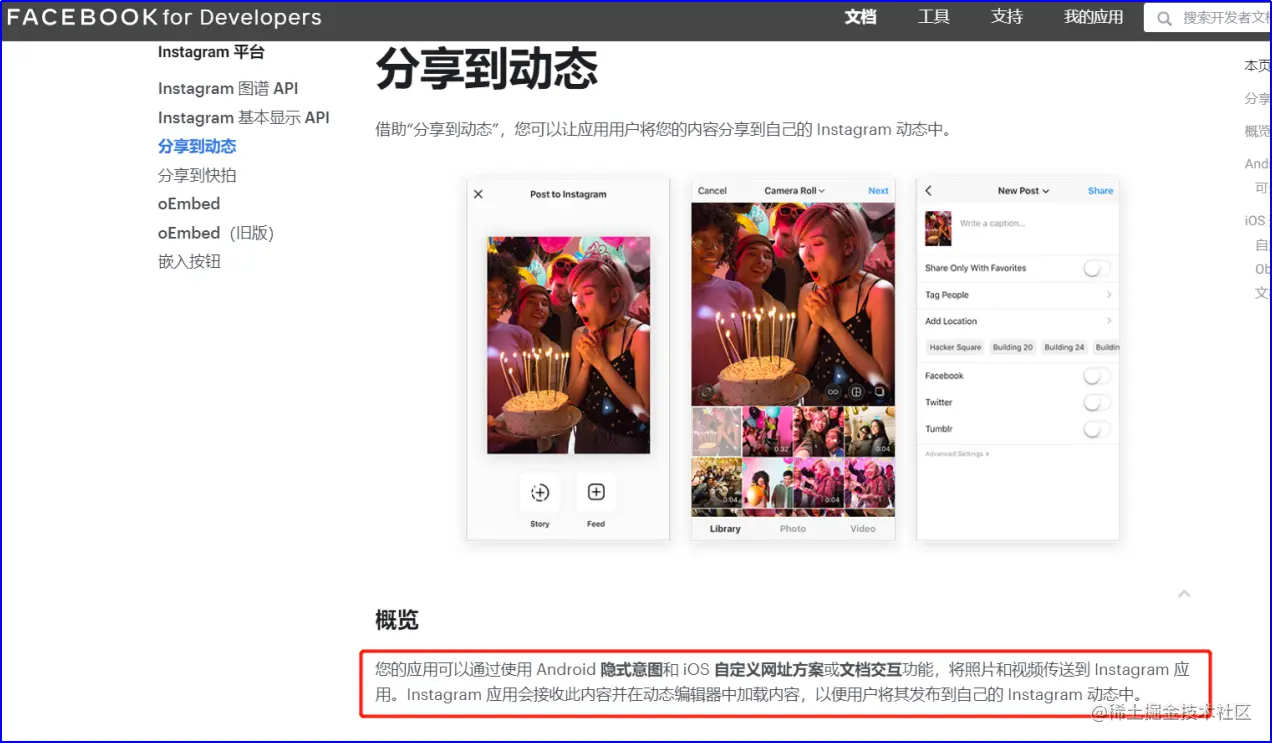
Task: Click the developer docs search field
Action: pos(1208,18)
